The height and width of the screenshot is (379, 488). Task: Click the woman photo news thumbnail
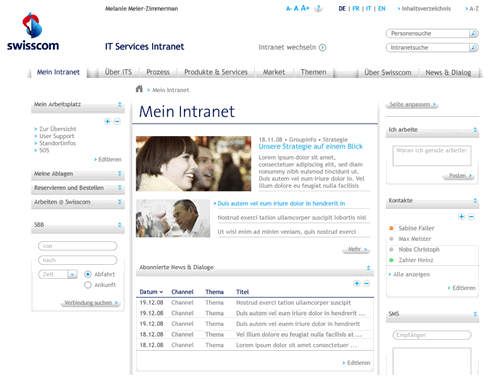pos(193,164)
